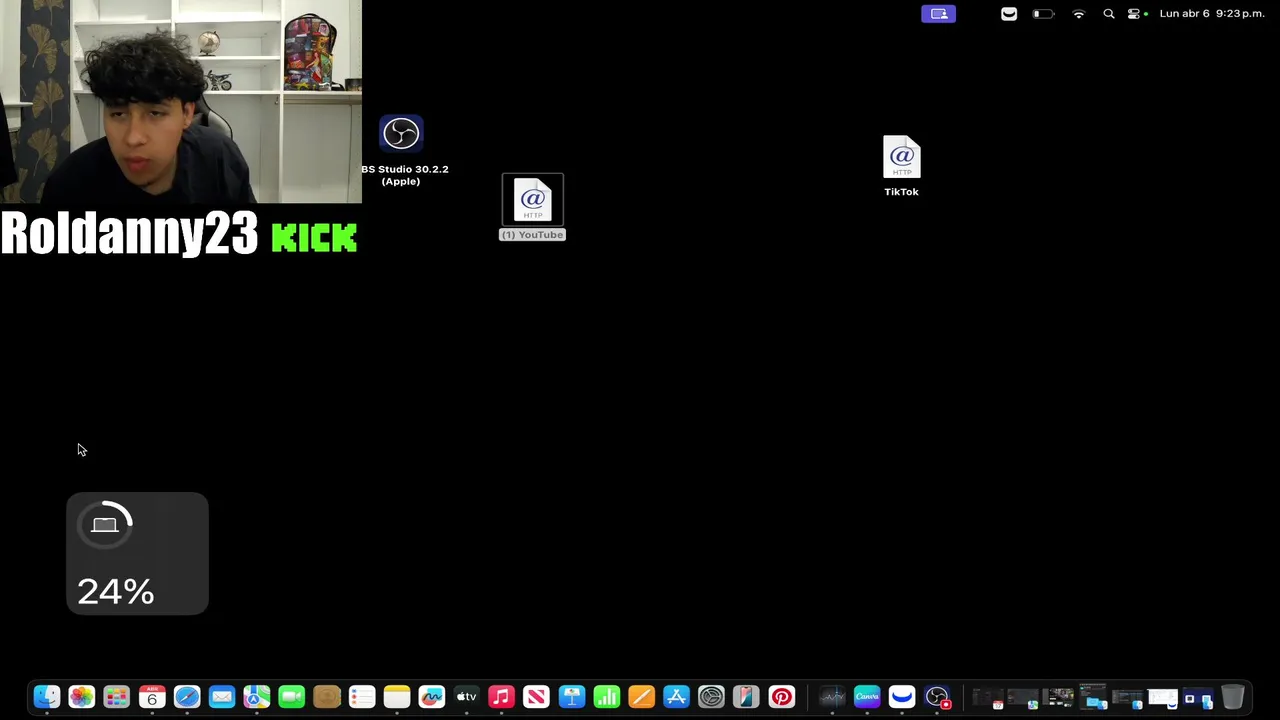This screenshot has width=1280, height=720.
Task: Switch to OBS from the Dock
Action: (937, 697)
